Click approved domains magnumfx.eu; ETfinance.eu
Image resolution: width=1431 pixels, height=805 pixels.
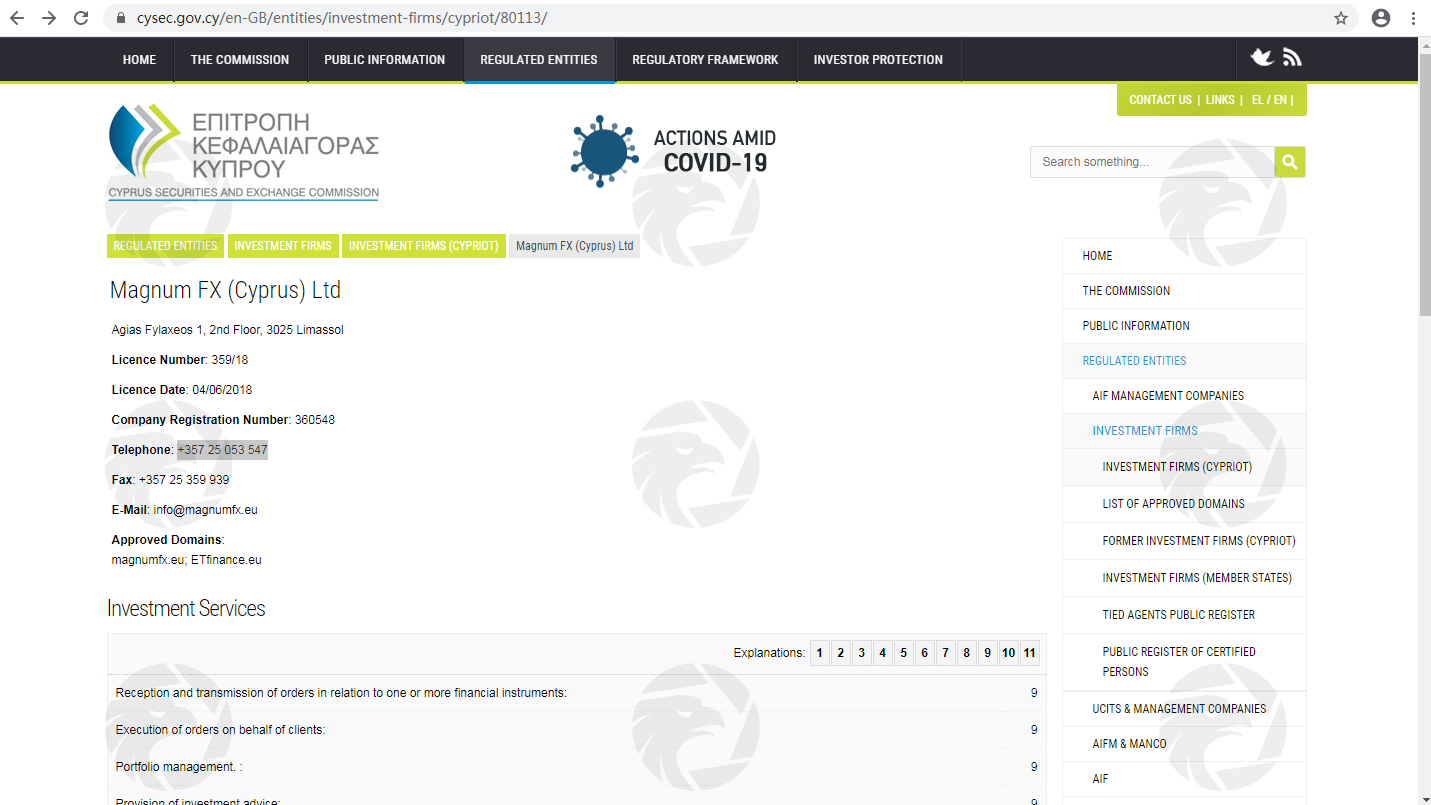187,560
